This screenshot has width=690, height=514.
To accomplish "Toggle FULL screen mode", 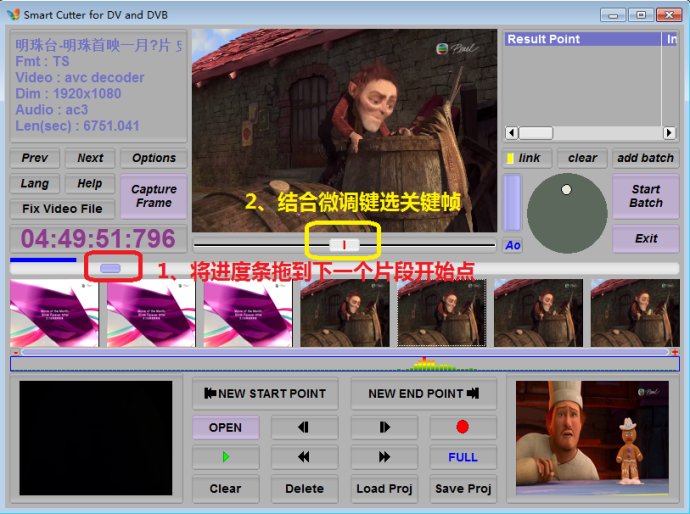I will coord(462,457).
